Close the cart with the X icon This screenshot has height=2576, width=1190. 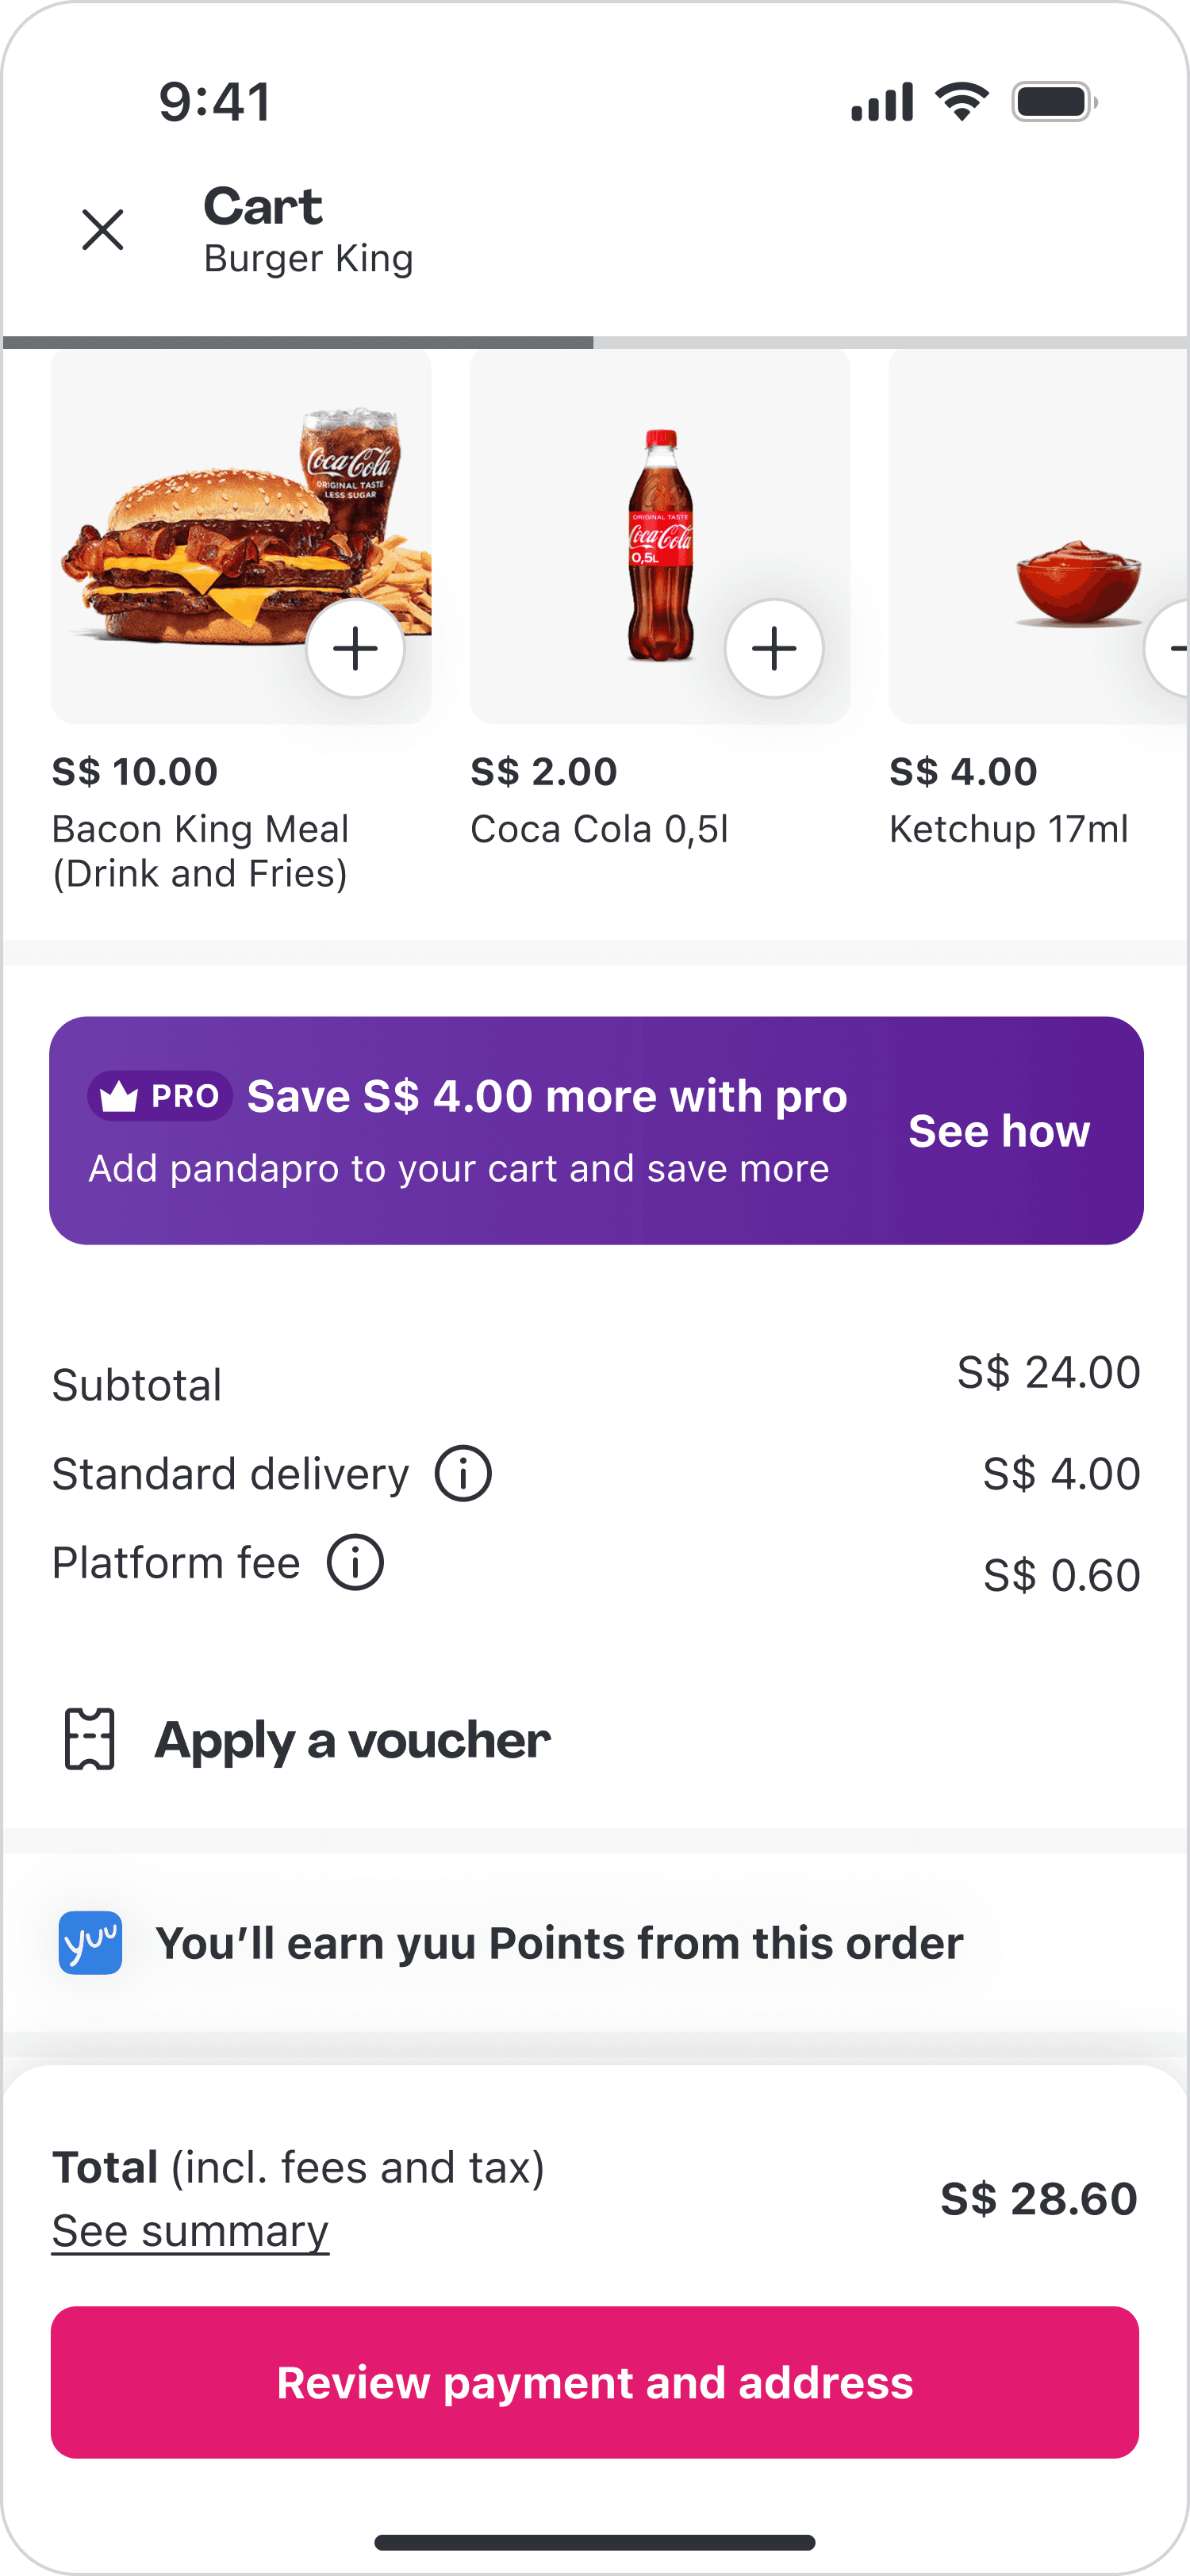coord(103,230)
